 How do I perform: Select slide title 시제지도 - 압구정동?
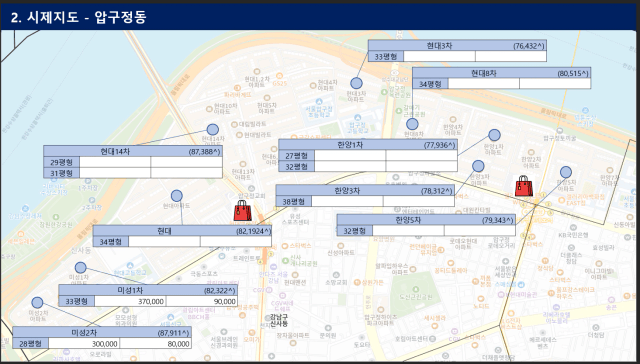pos(78,18)
